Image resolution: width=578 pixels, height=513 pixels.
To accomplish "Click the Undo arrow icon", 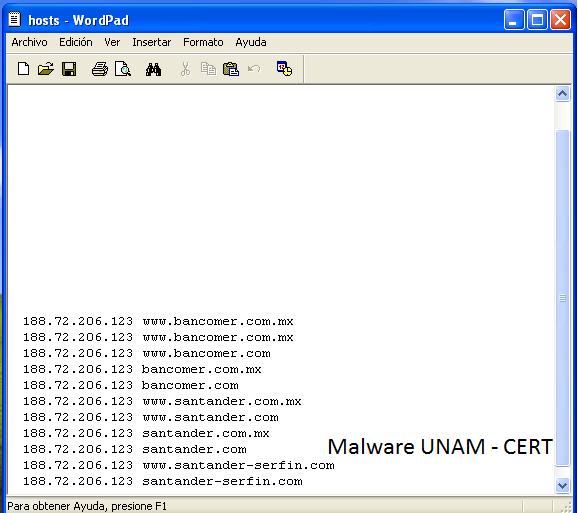I will [254, 69].
